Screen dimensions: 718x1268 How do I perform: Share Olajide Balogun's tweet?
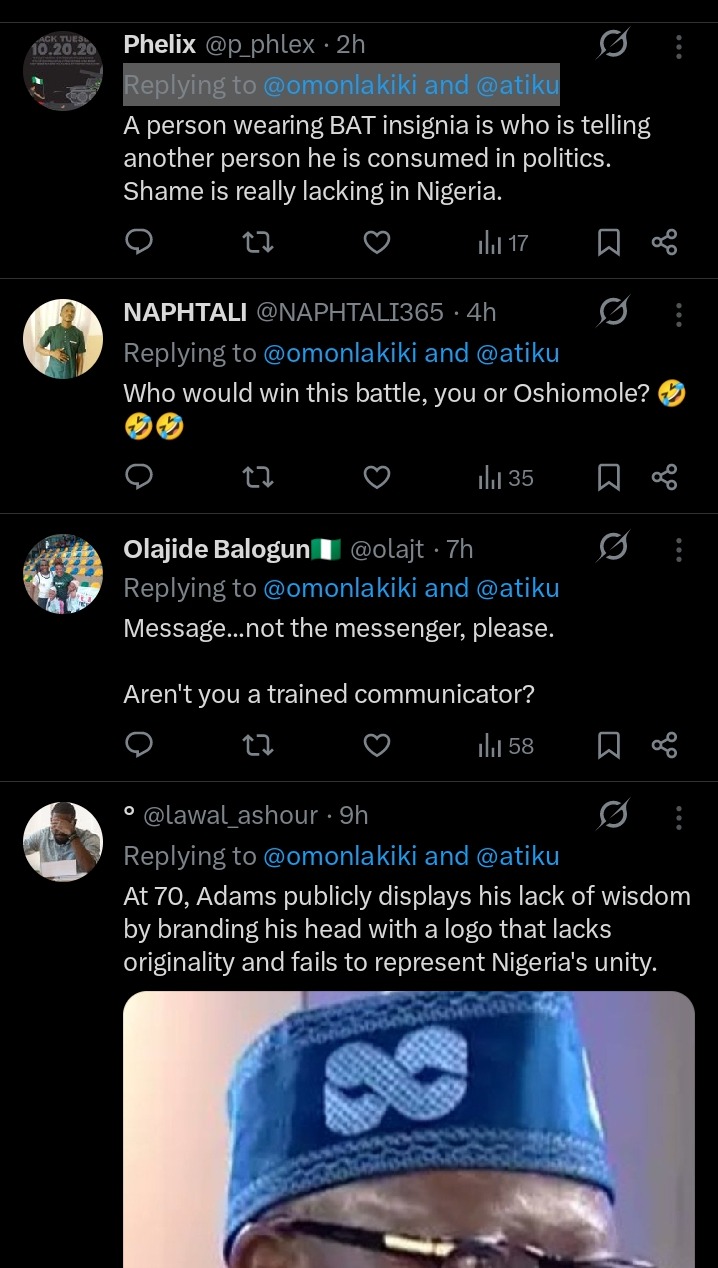(x=665, y=745)
